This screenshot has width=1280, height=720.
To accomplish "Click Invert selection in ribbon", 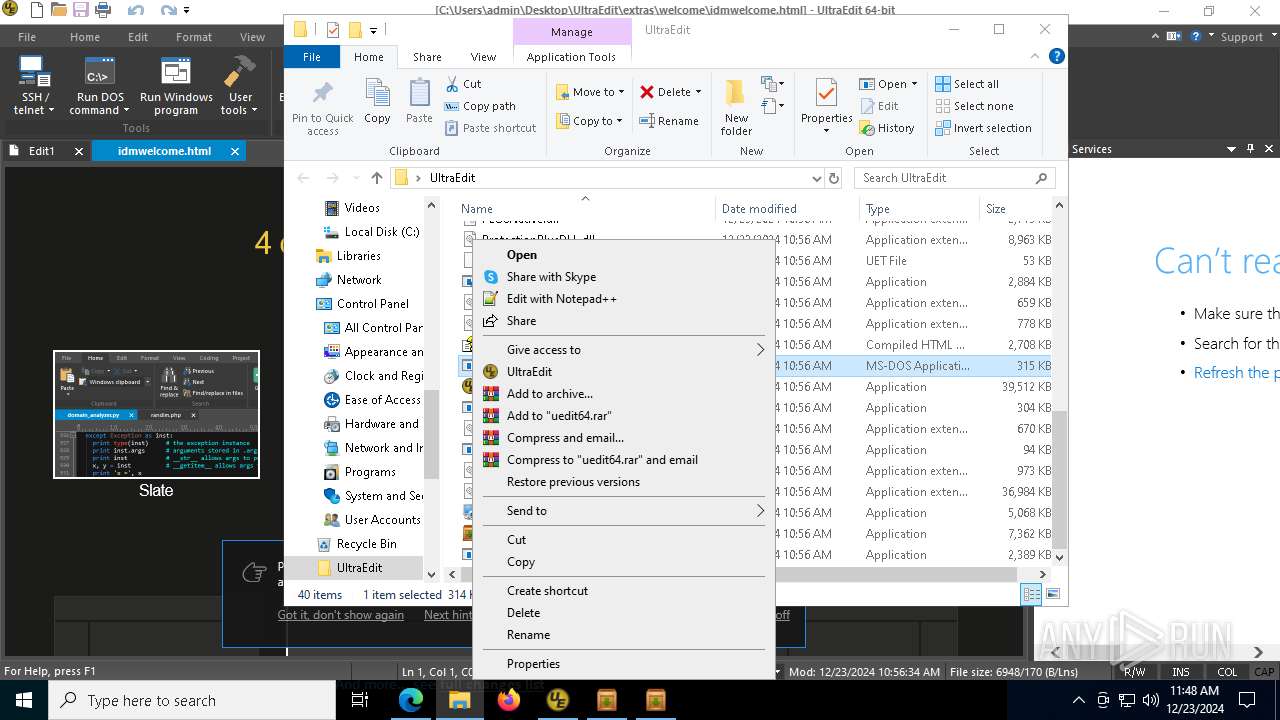I will [983, 128].
